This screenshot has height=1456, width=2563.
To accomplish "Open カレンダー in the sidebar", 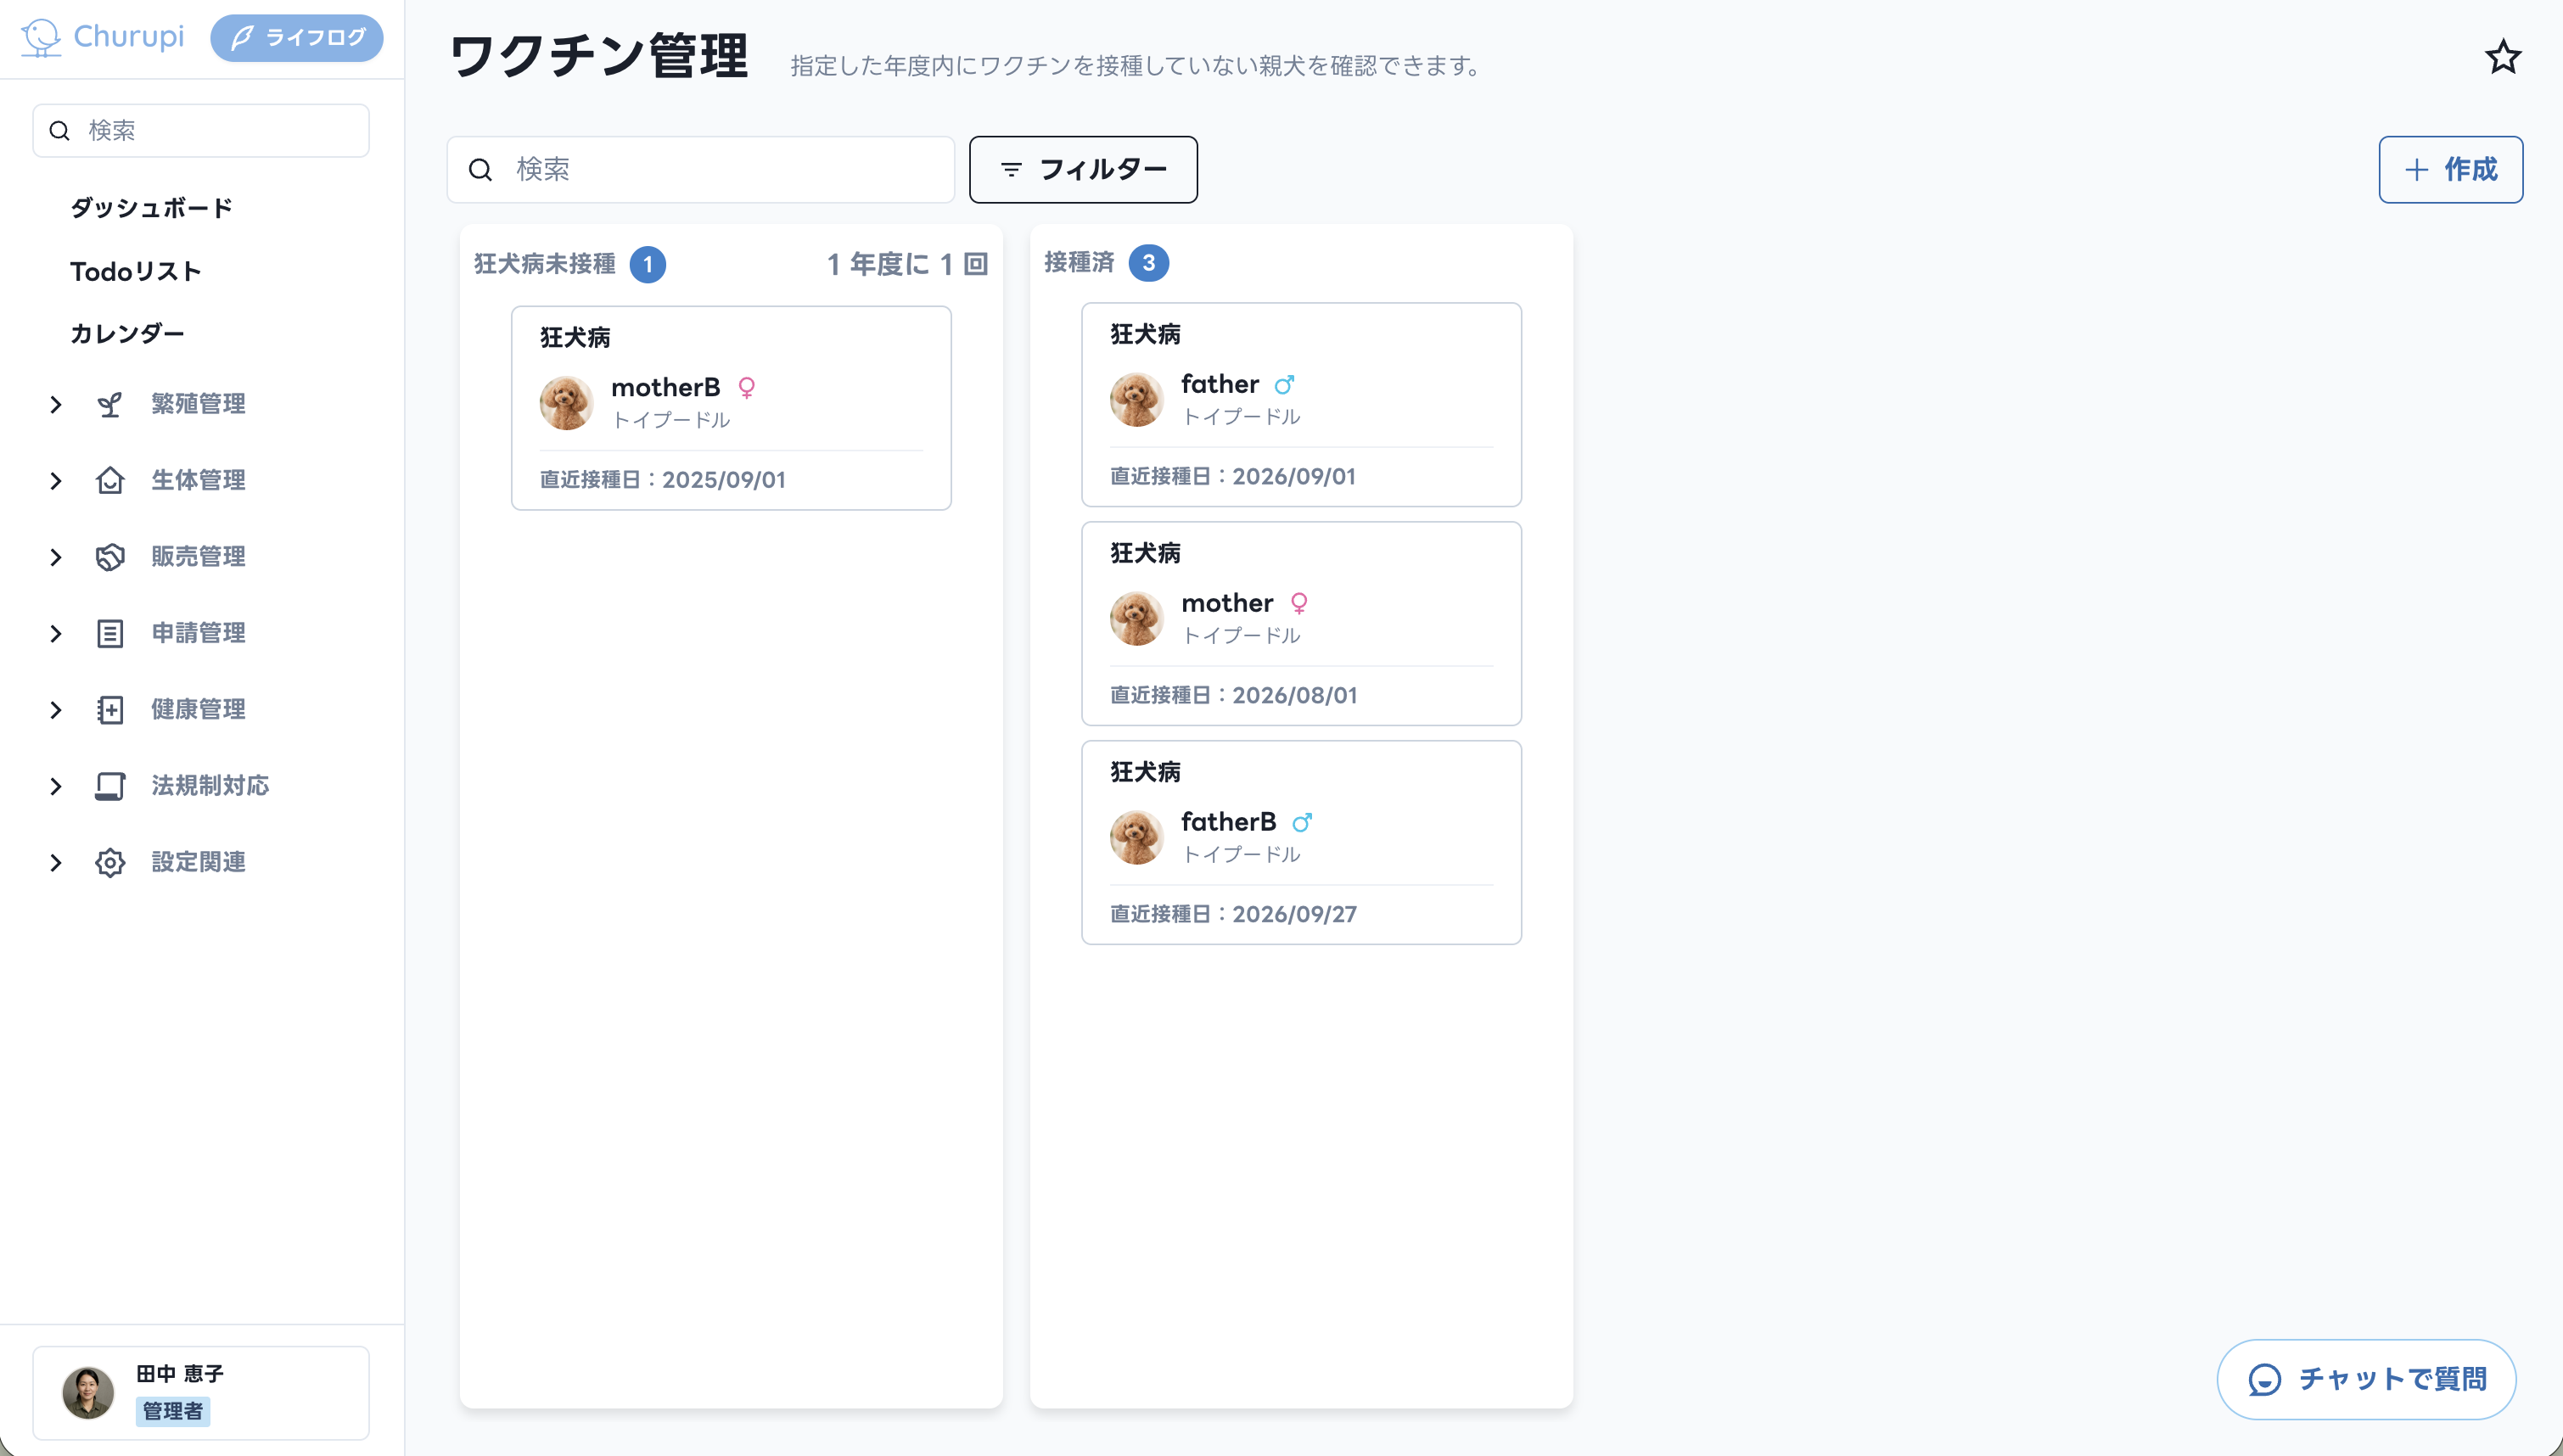I will tap(127, 333).
